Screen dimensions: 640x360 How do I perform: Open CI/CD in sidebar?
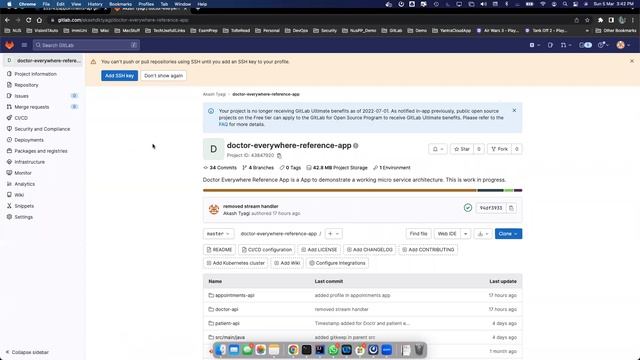click(x=21, y=118)
